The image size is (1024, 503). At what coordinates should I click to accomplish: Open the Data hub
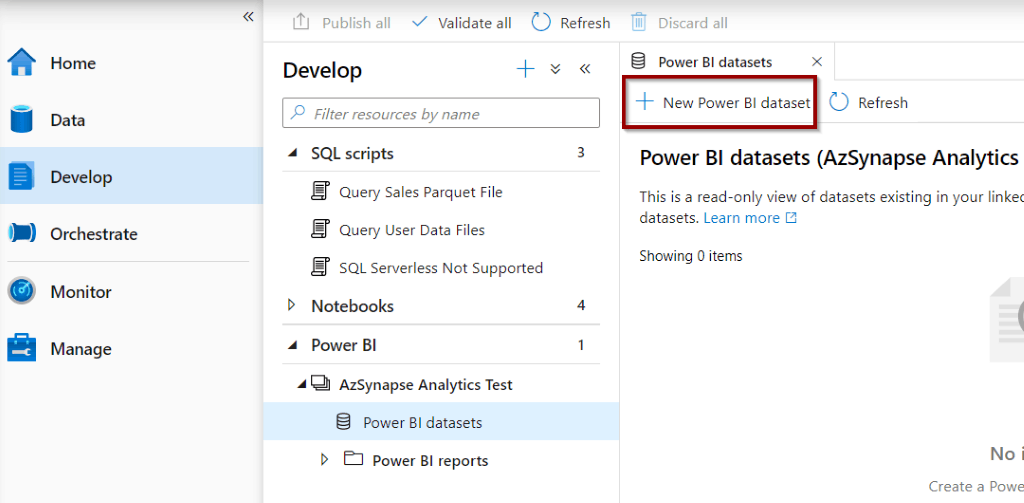coord(131,120)
